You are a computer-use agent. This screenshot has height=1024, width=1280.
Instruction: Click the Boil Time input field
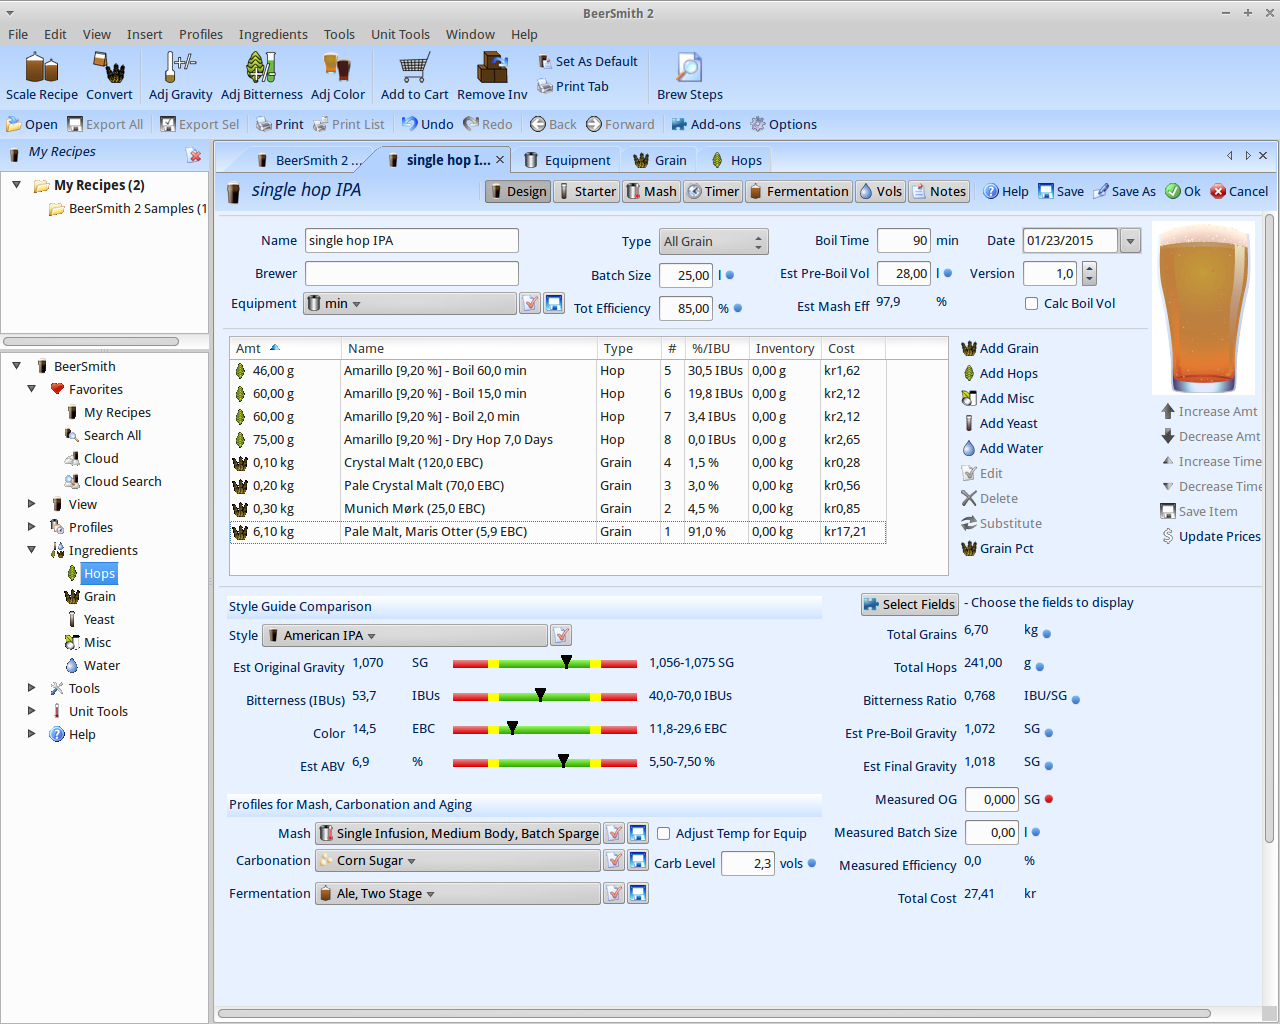(904, 240)
